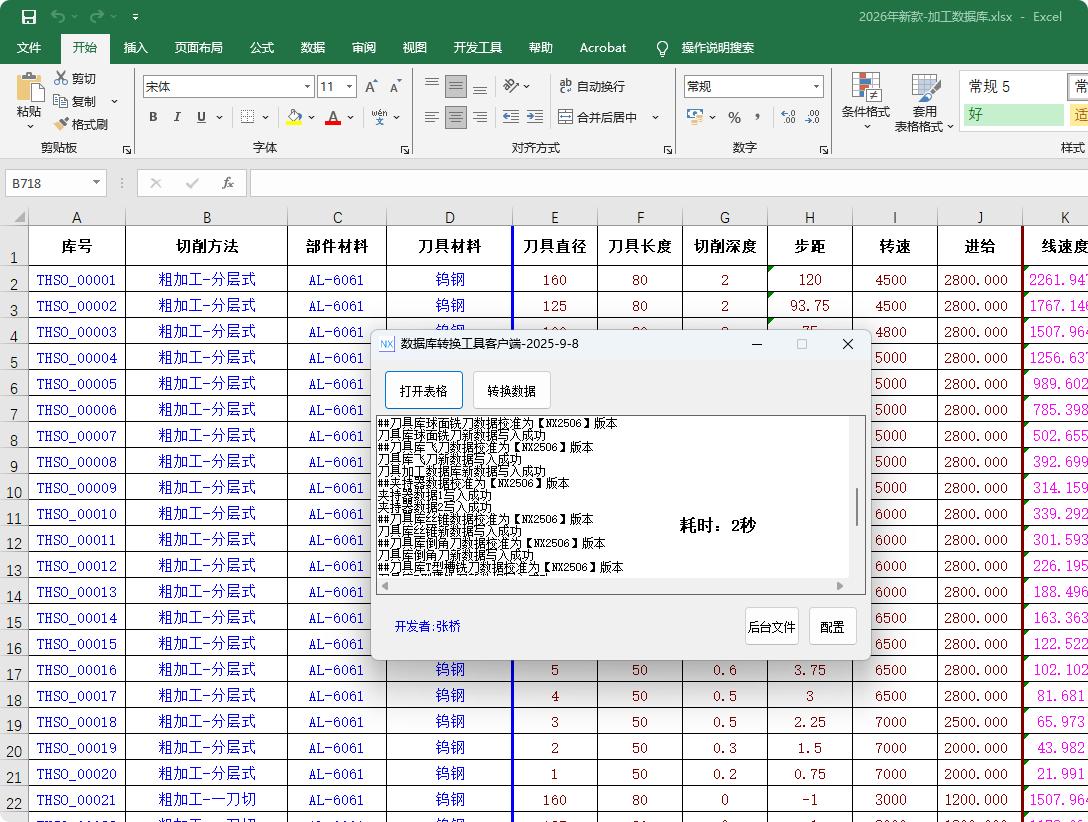Click the Paste clipboard icon
Viewport: 1088px width, 822px height.
(29, 89)
